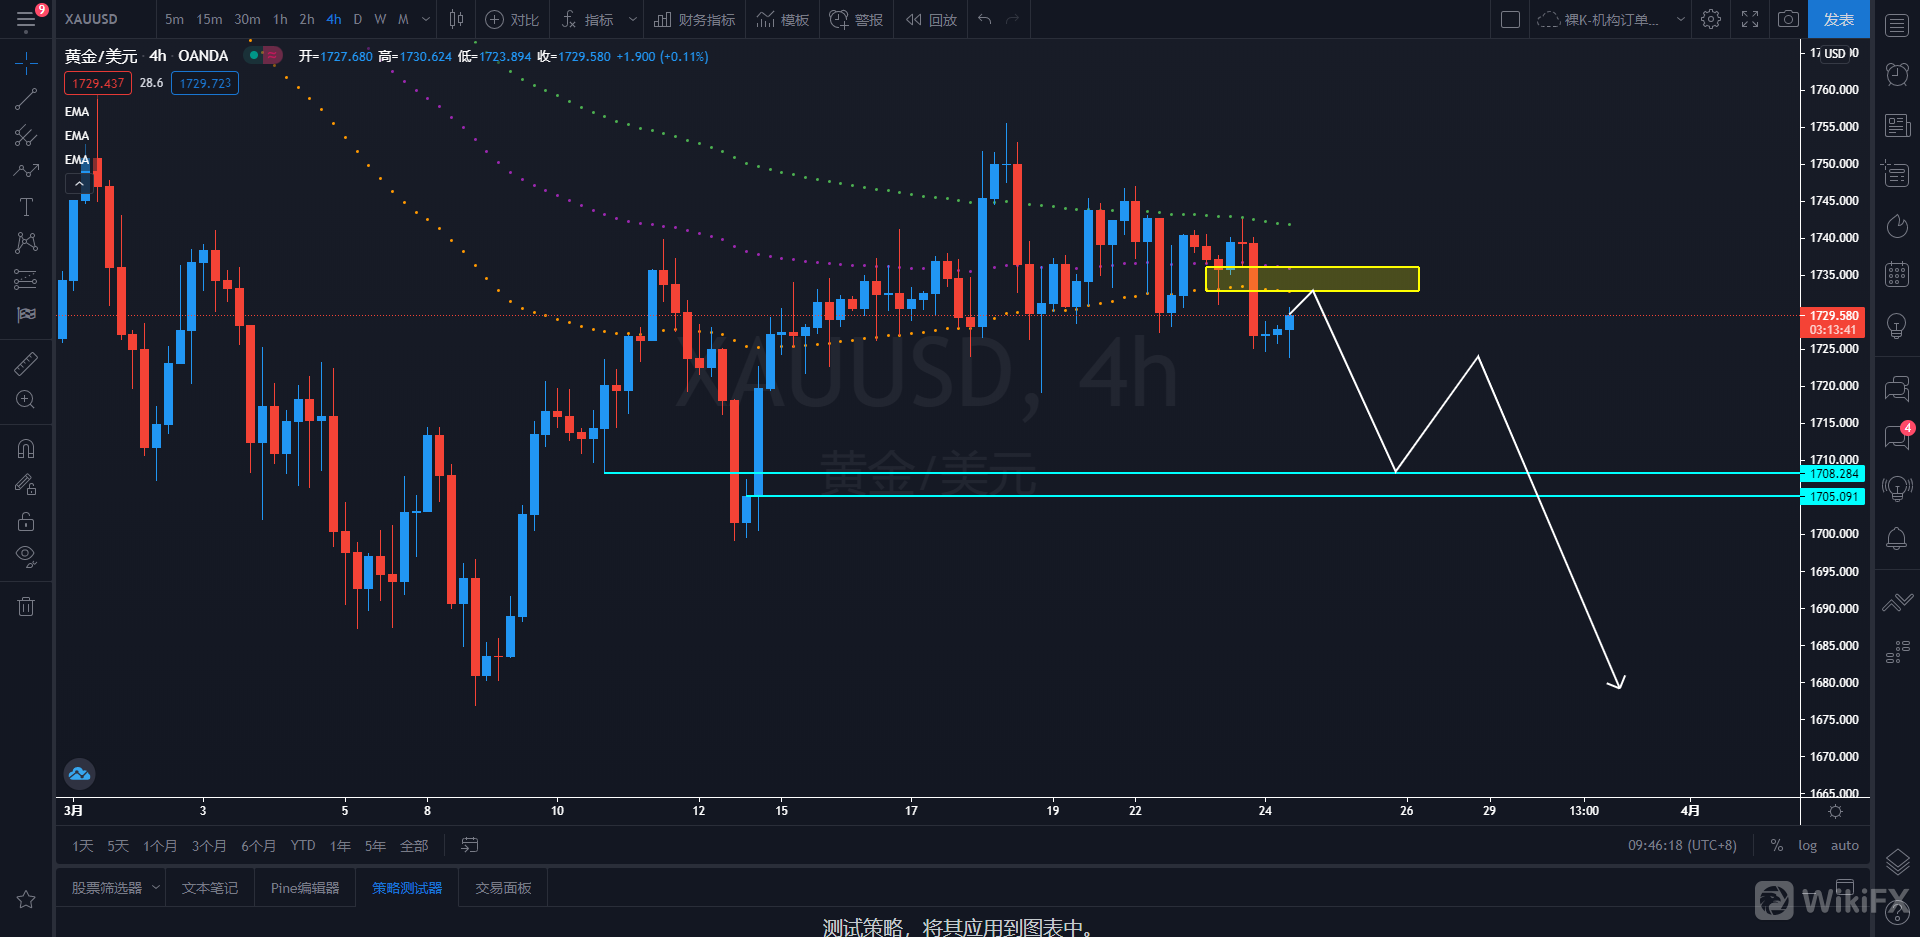Select the single chart layout square
This screenshot has height=937, width=1920.
[x=1511, y=19]
